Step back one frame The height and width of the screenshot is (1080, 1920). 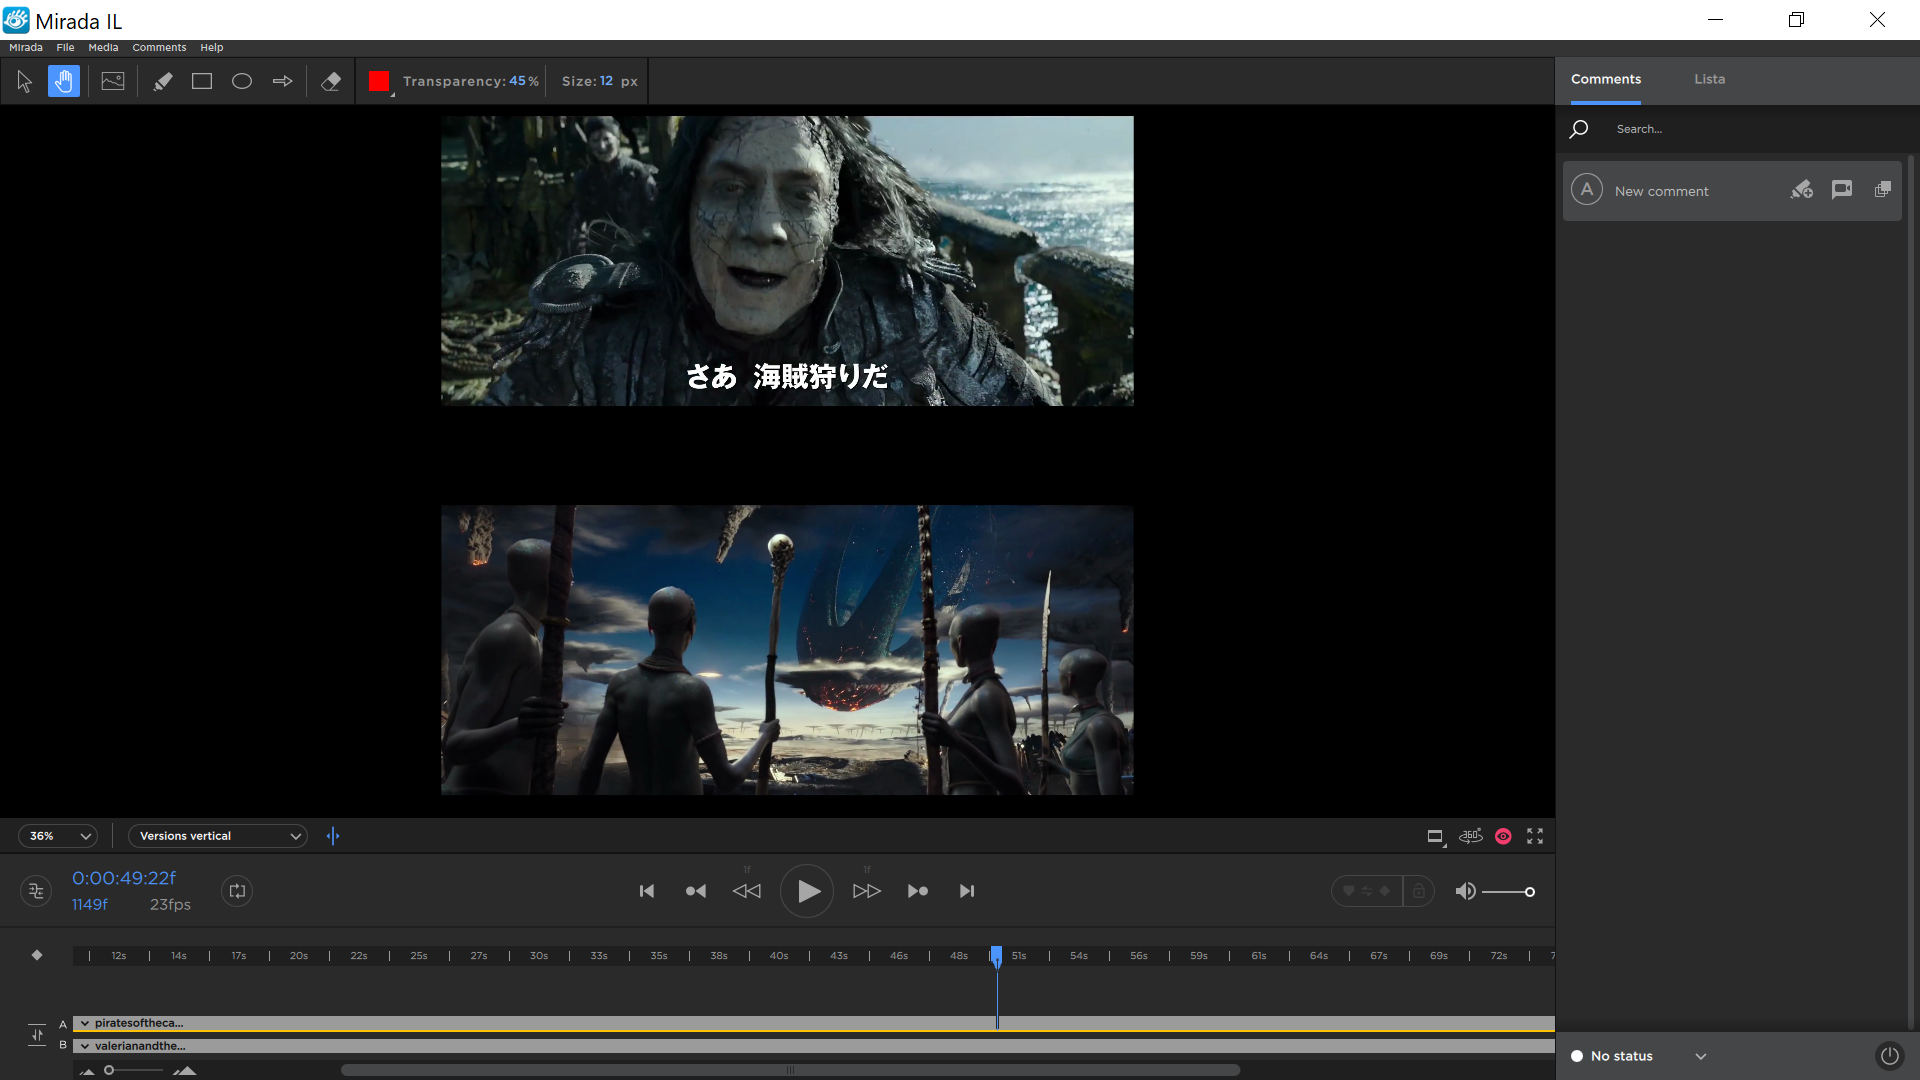[747, 891]
